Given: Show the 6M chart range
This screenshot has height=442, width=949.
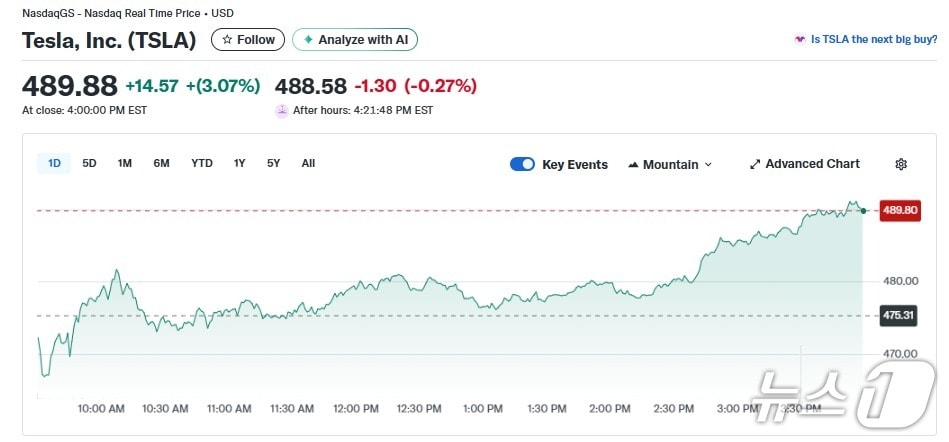Looking at the screenshot, I should pyautogui.click(x=161, y=163).
